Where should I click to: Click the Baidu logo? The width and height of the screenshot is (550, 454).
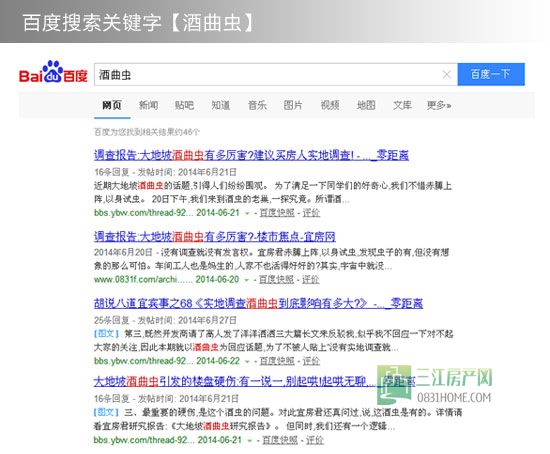(53, 72)
